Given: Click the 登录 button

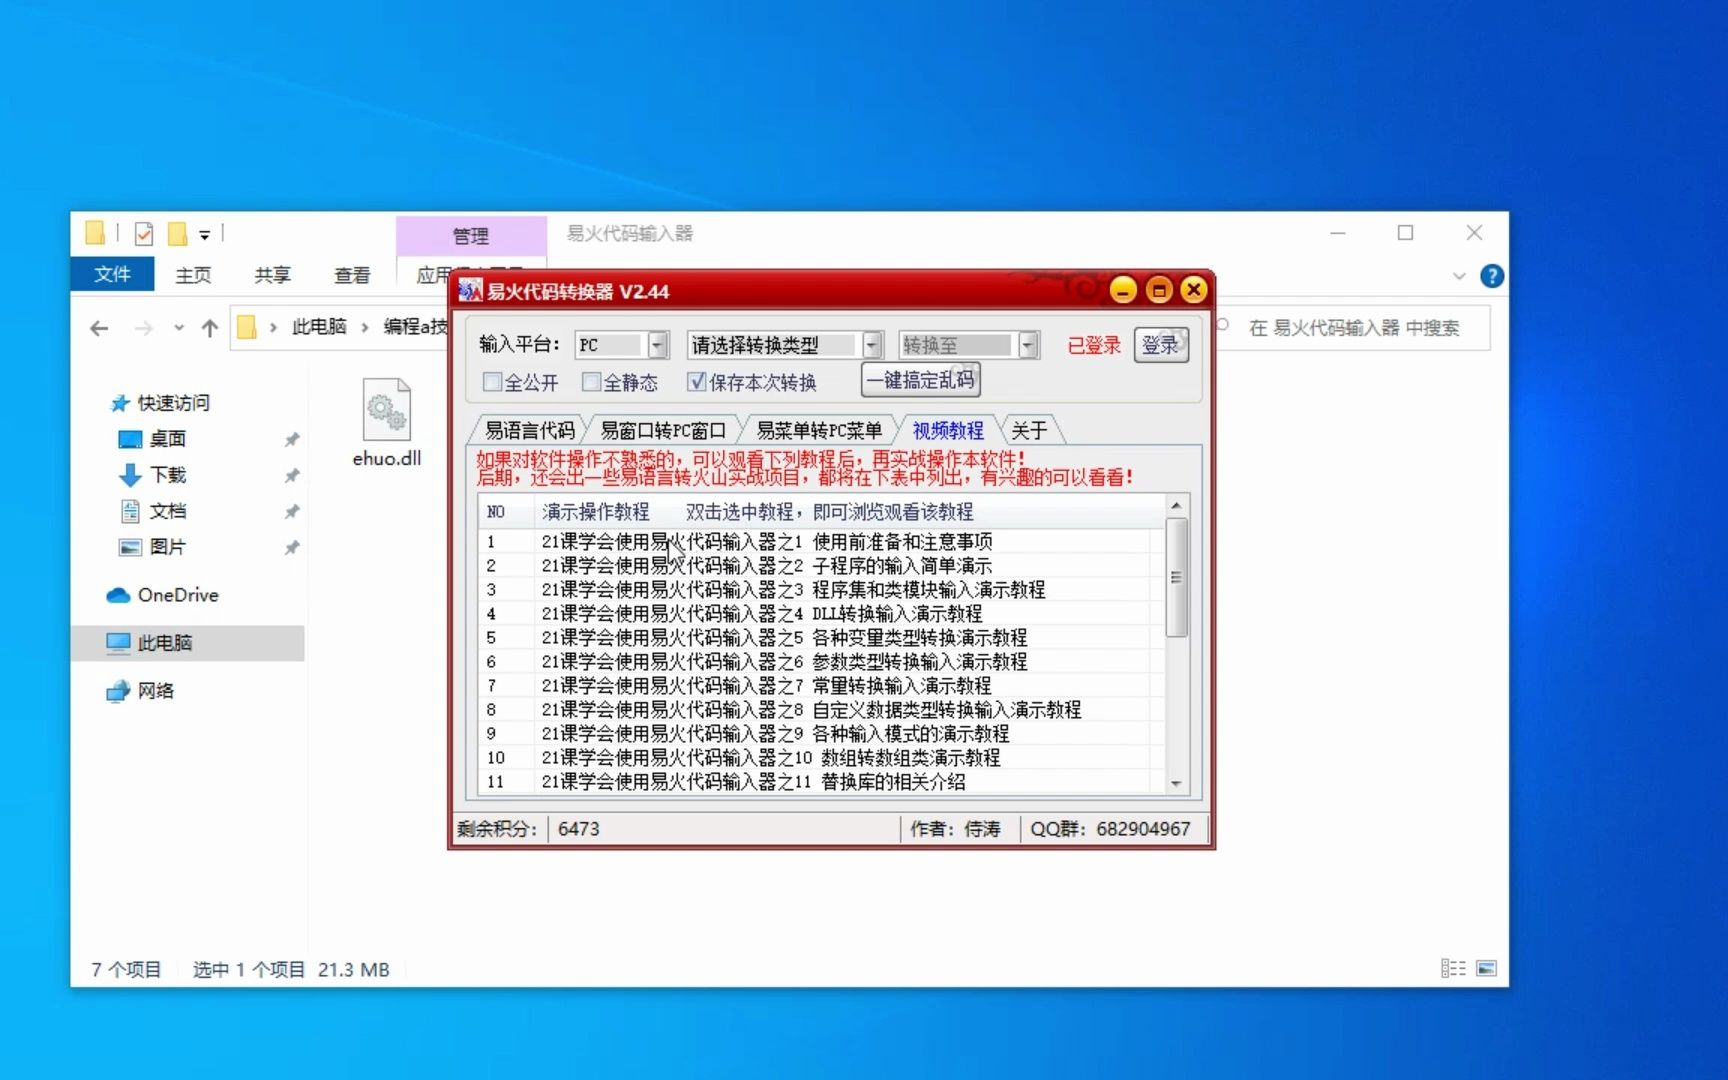Looking at the screenshot, I should pos(1161,345).
